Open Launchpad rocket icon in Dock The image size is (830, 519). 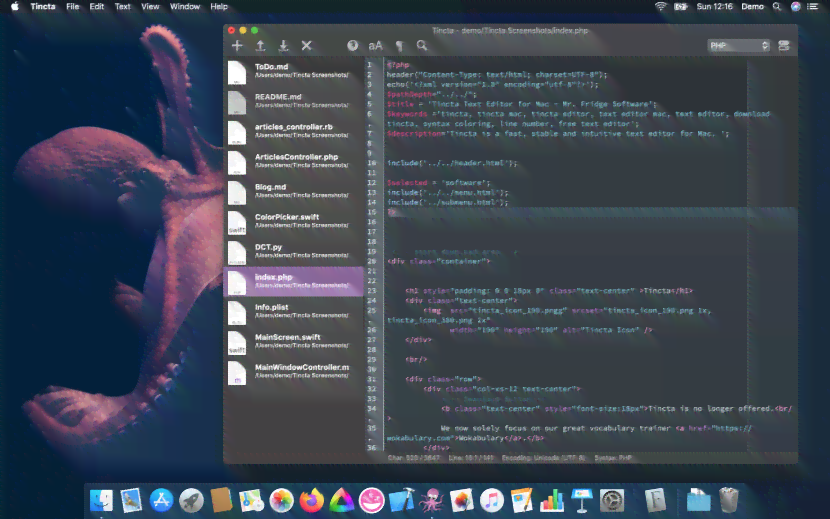click(191, 500)
